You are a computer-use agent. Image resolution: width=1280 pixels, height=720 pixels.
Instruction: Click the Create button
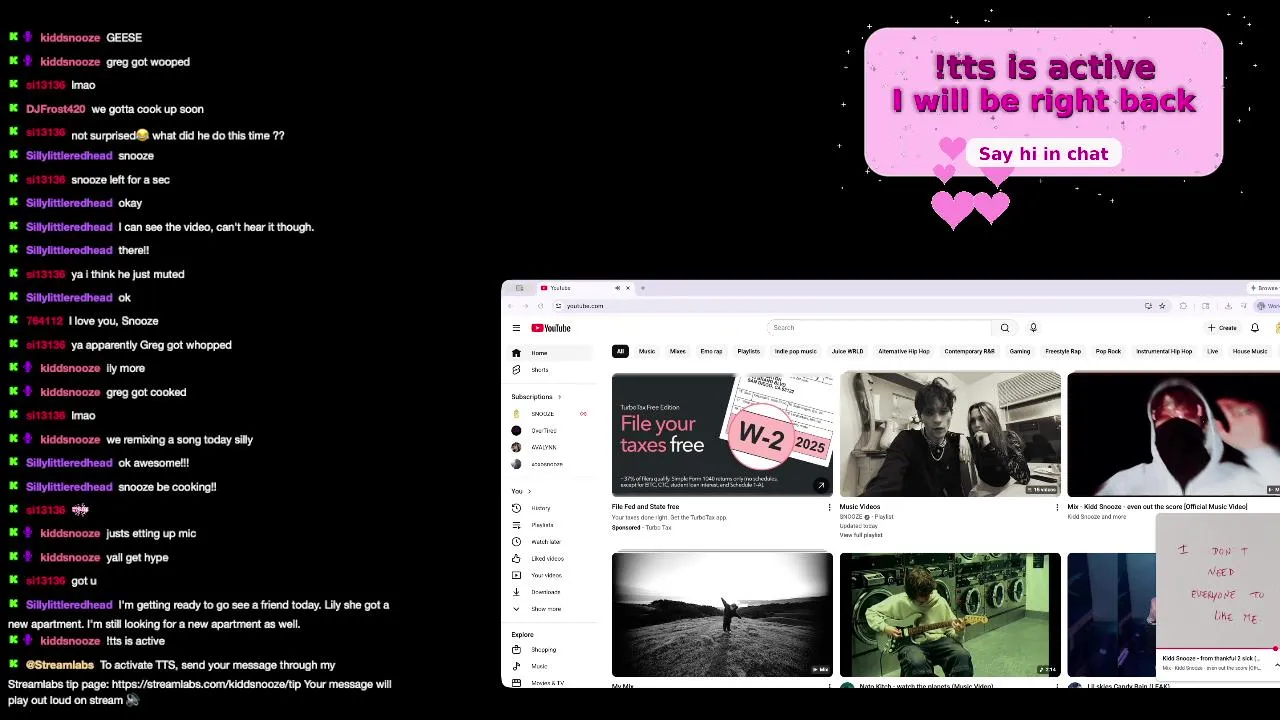[x=1222, y=328]
